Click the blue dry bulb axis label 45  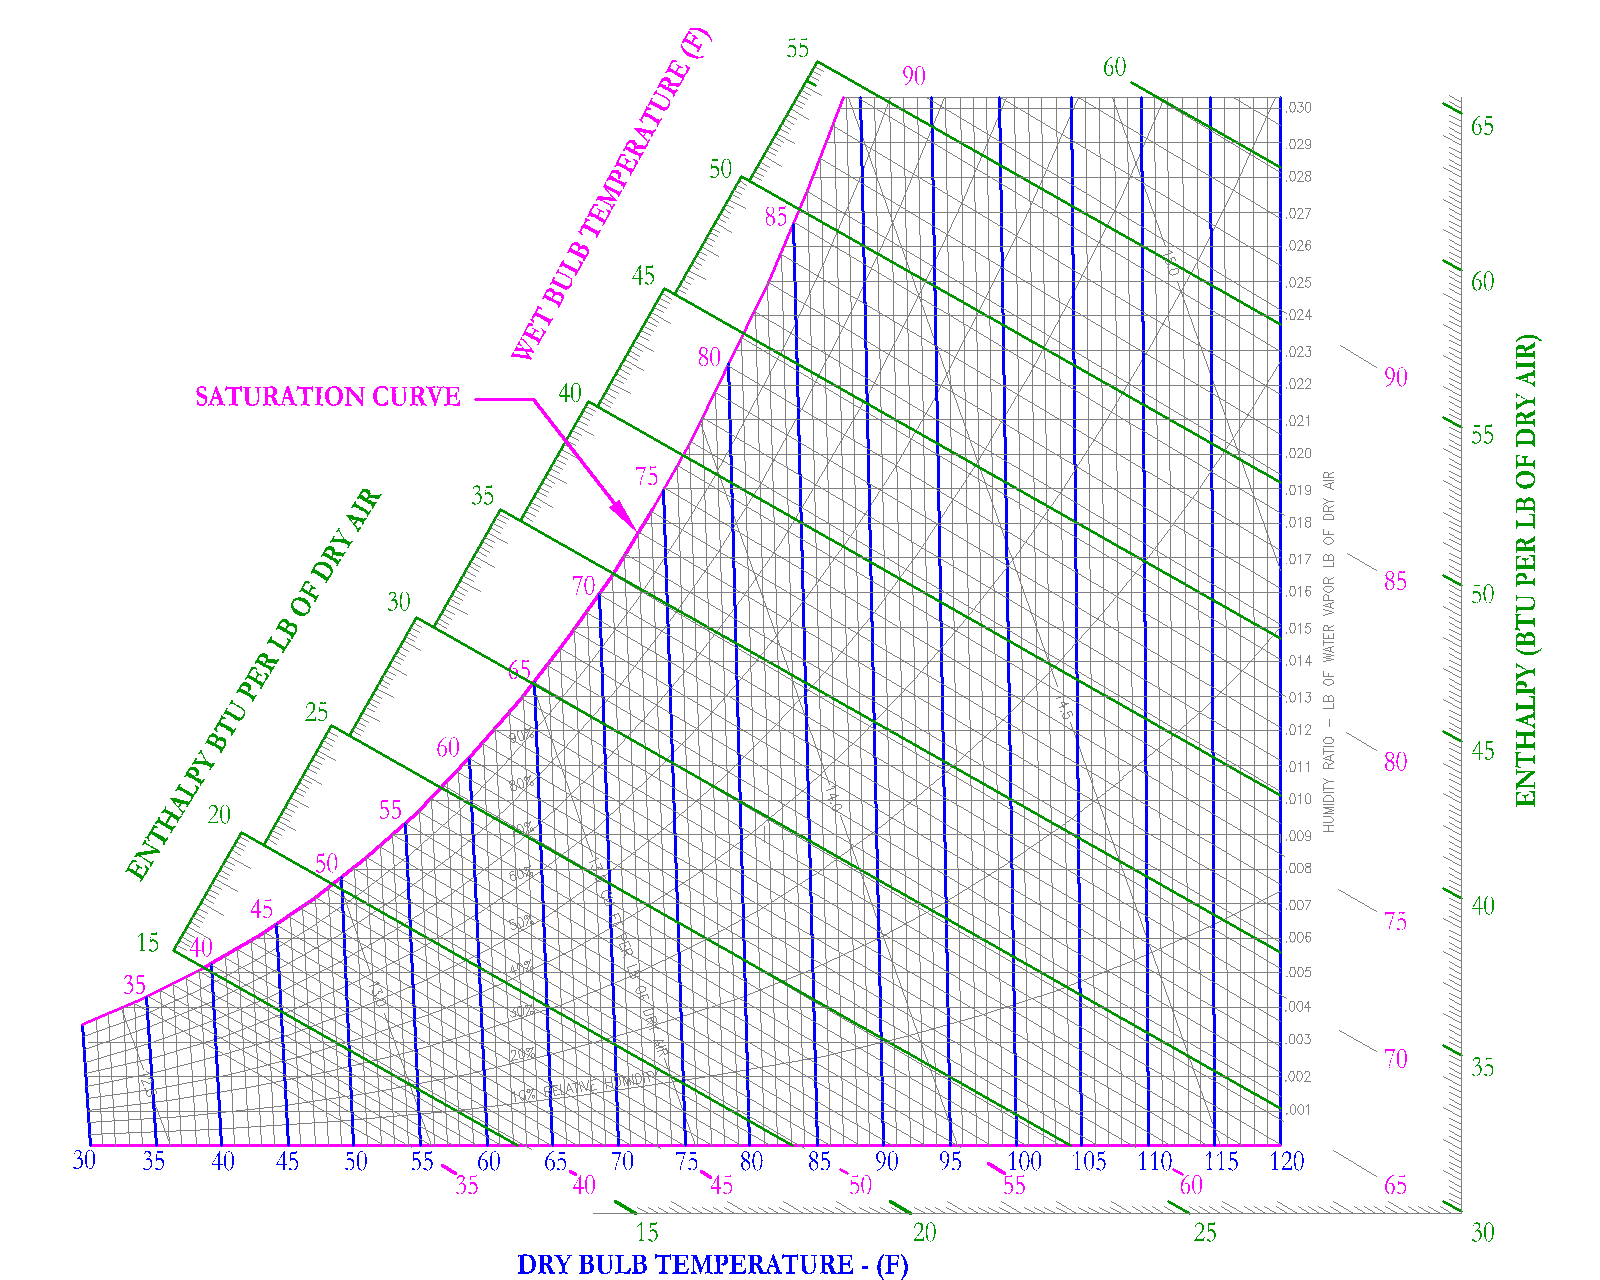[x=288, y=1161]
